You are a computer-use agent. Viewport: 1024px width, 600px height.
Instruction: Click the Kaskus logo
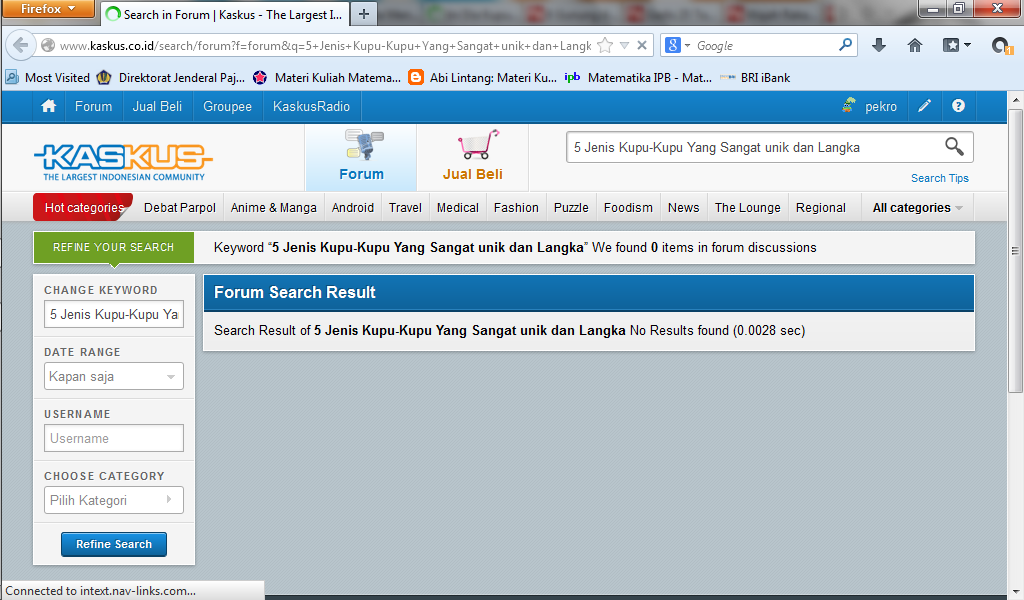tap(123, 161)
